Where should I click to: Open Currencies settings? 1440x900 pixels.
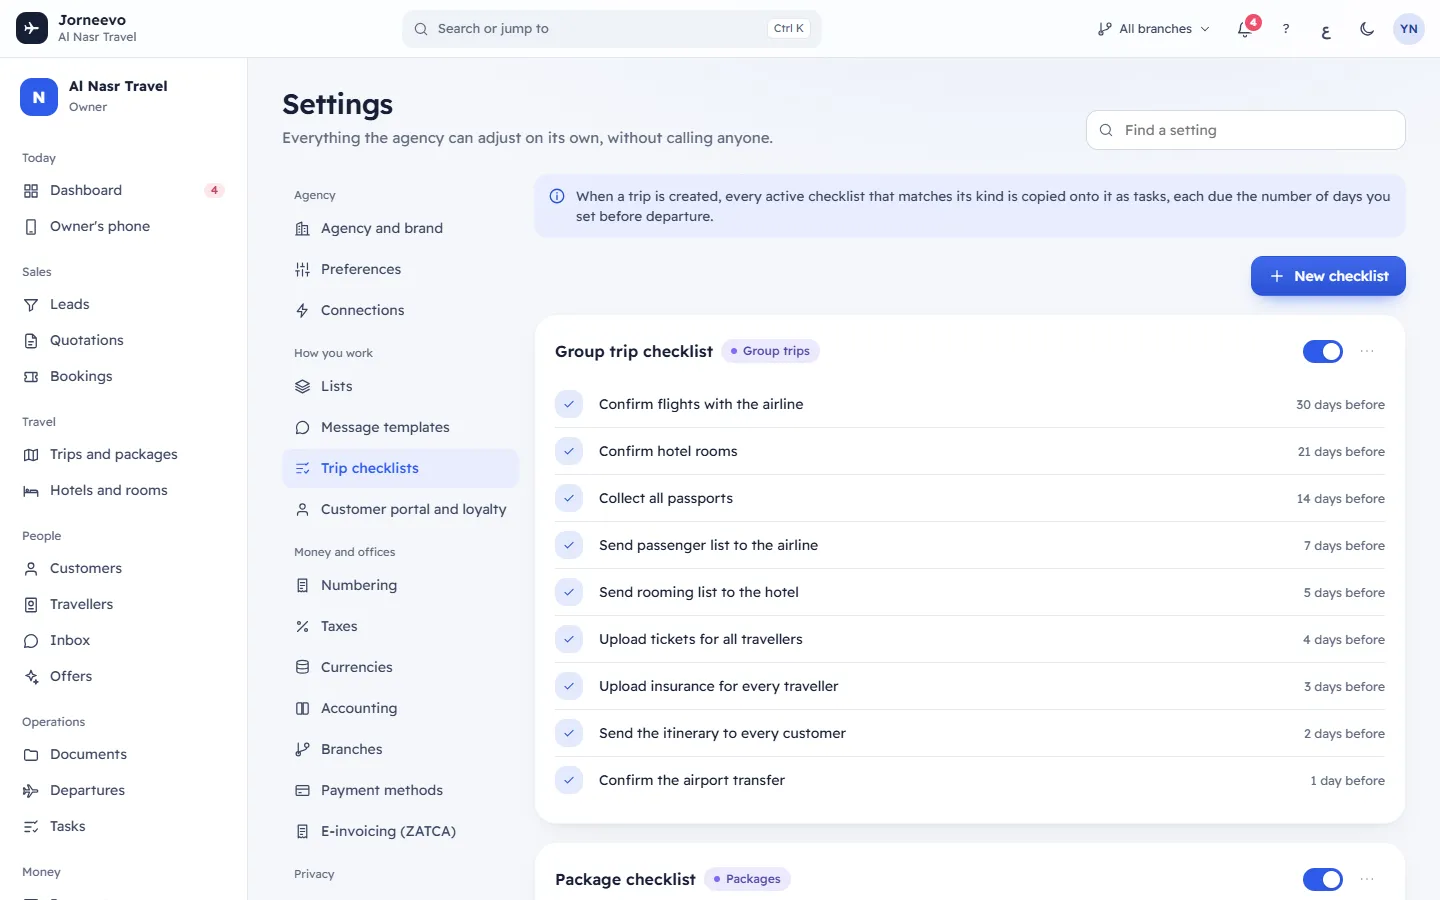coord(400,667)
